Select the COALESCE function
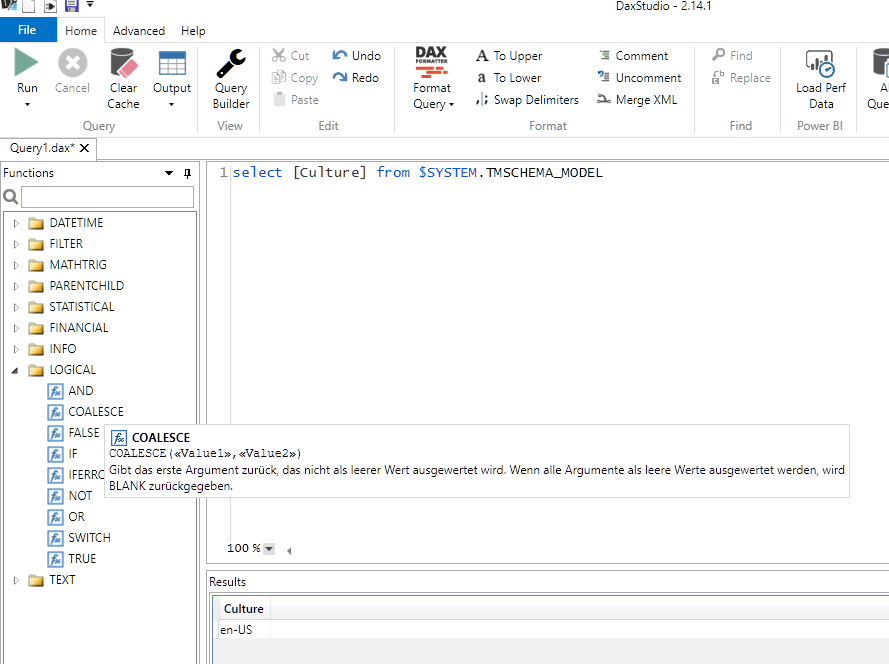The width and height of the screenshot is (889, 664). pos(94,411)
